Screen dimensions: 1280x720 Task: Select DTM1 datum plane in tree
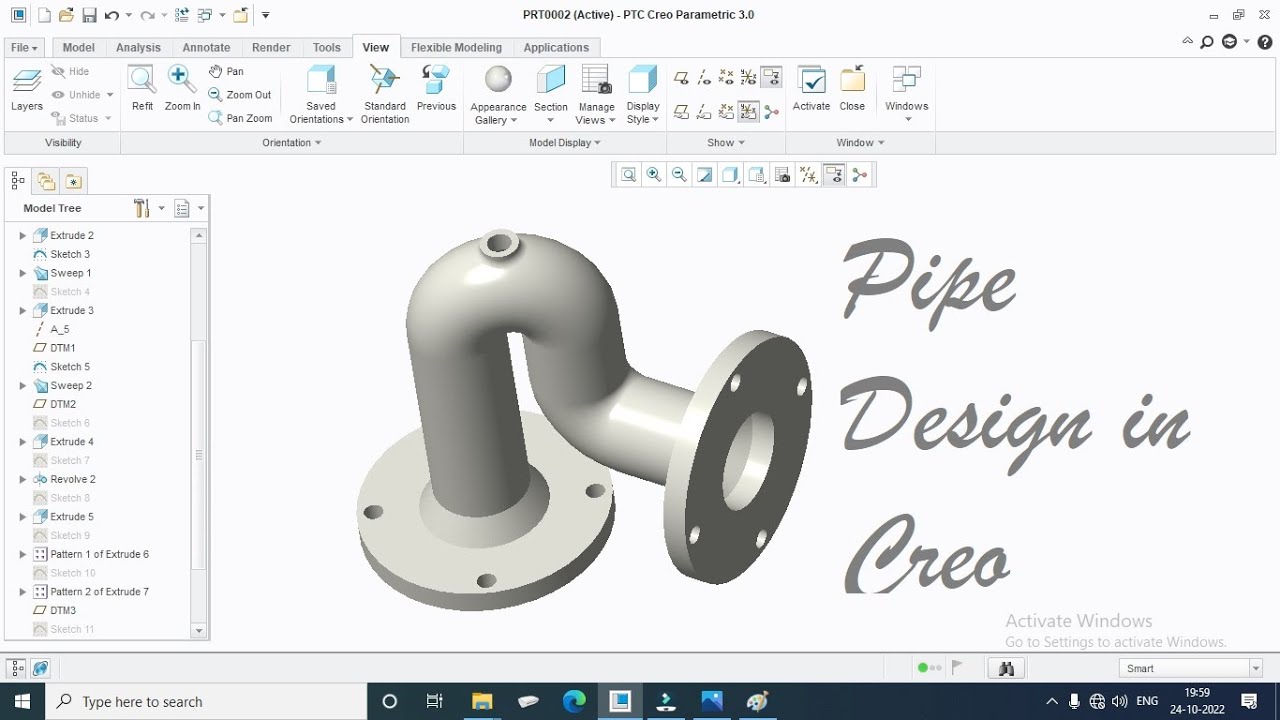tap(63, 348)
